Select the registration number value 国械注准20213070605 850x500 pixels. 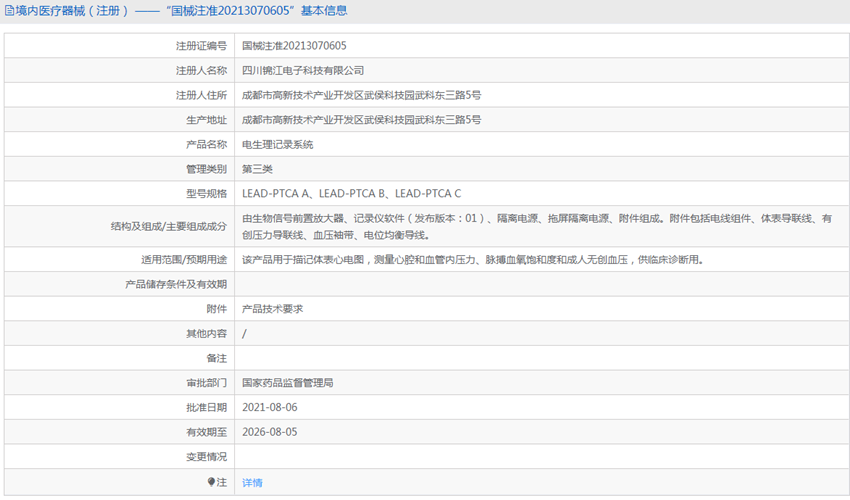tap(294, 46)
